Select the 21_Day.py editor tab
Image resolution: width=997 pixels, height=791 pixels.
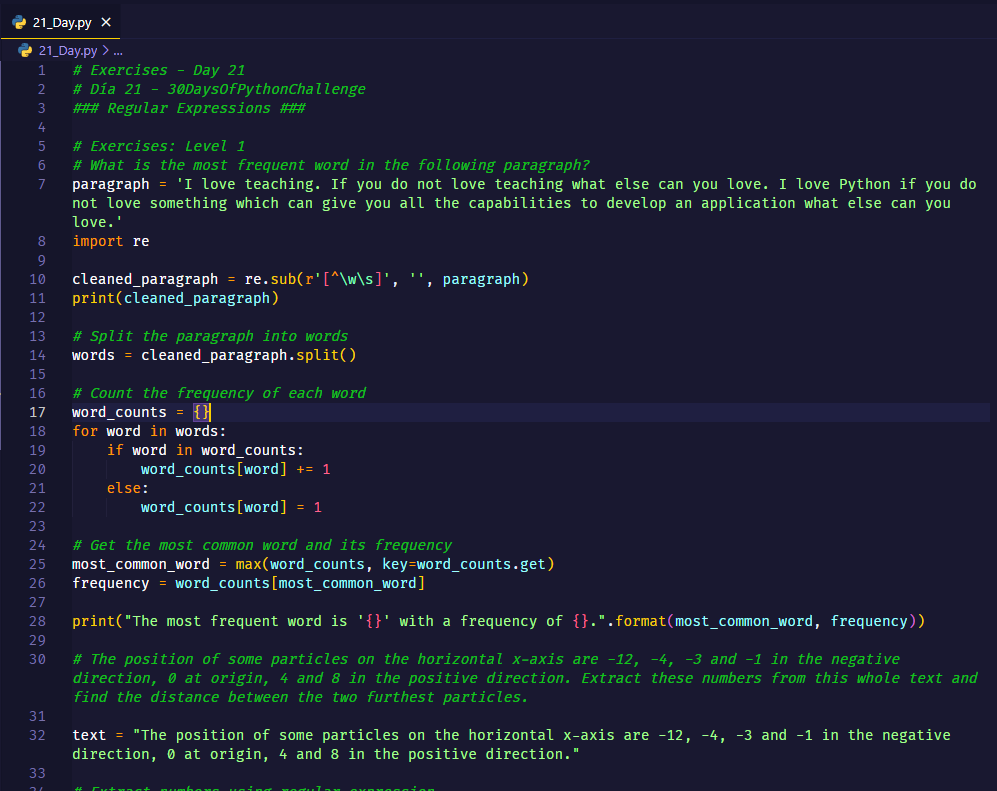[x=60, y=22]
